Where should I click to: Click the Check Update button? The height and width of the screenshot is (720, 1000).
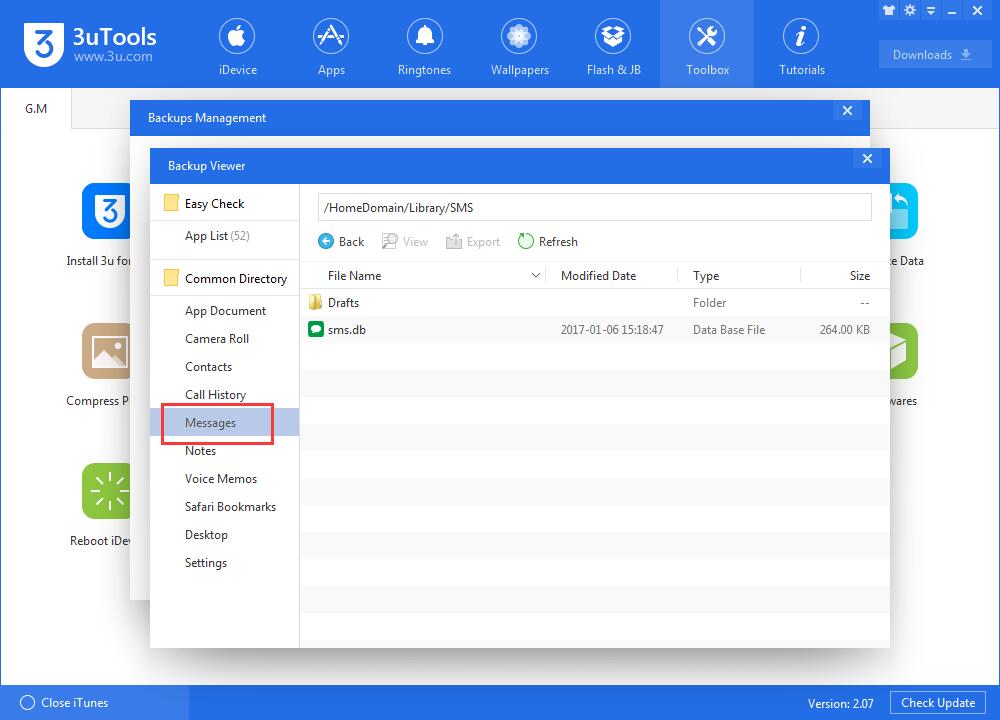tap(938, 703)
